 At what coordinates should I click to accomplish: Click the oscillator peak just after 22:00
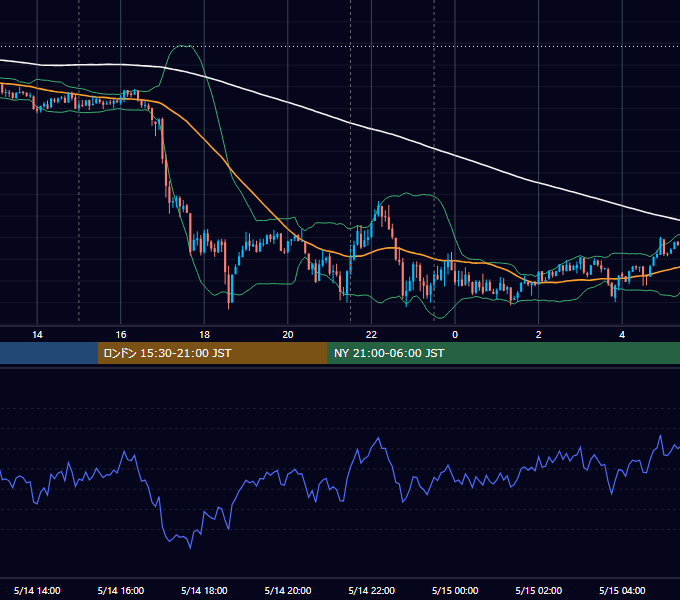point(379,438)
